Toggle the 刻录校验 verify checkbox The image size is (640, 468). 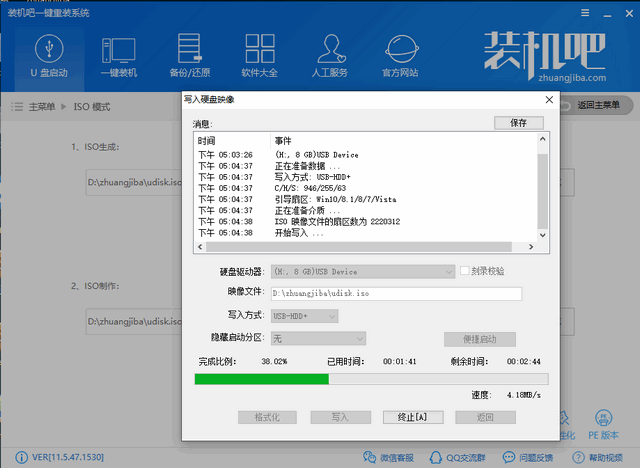click(x=465, y=271)
